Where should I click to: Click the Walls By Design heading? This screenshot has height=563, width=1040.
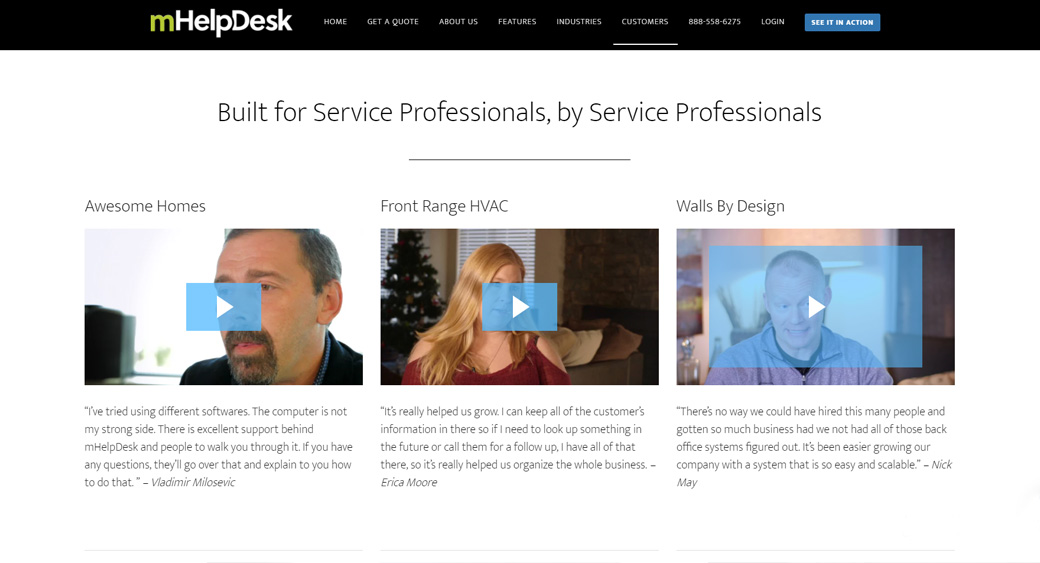coord(730,206)
